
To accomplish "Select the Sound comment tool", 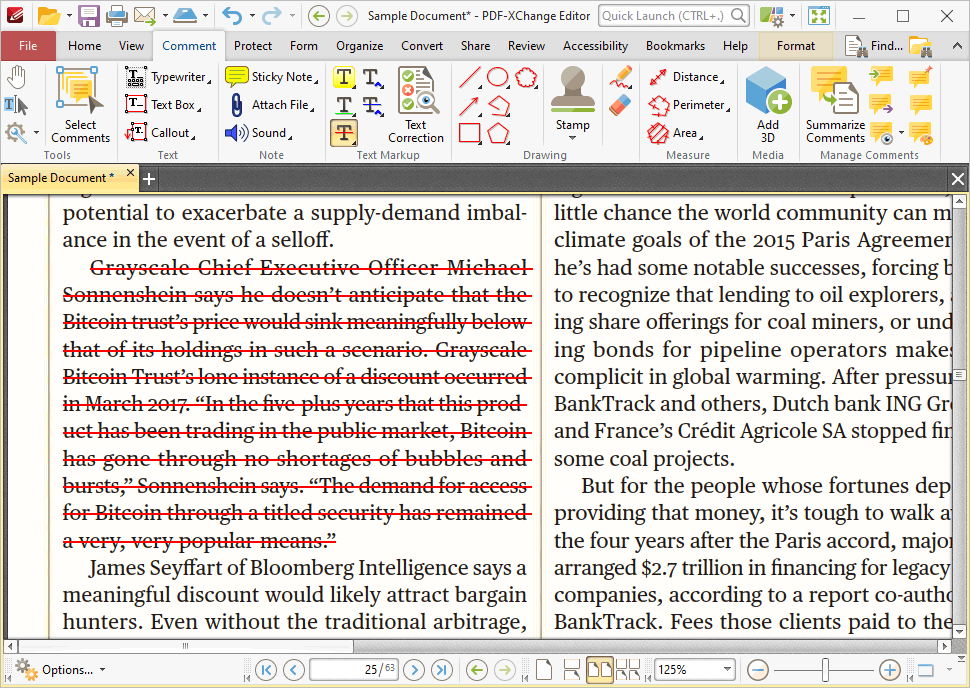I will 259,133.
